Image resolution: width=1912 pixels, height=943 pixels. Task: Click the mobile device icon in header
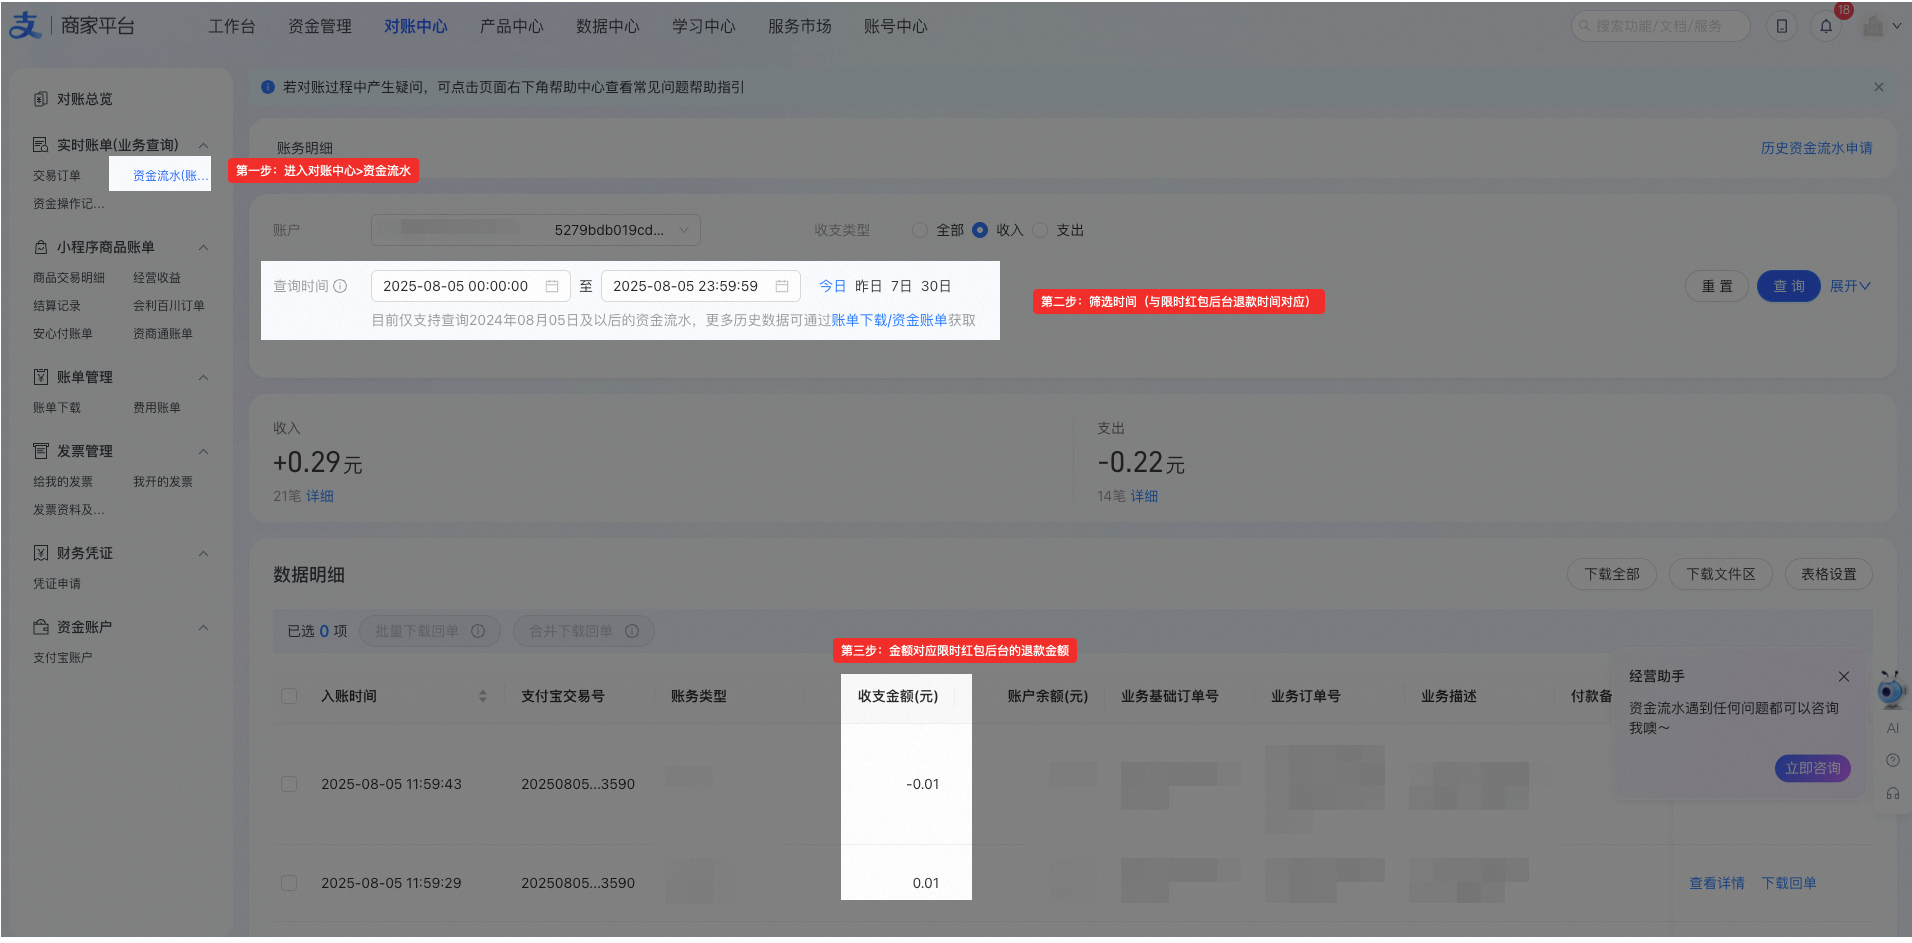coord(1782,26)
